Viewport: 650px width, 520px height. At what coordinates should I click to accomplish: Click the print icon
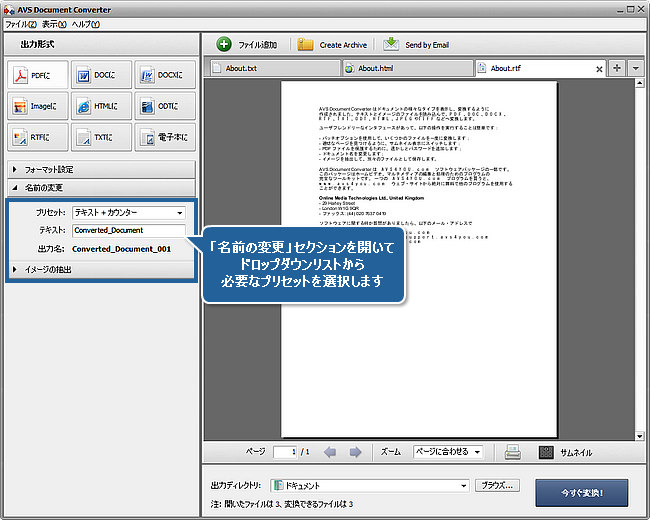pyautogui.click(x=513, y=452)
